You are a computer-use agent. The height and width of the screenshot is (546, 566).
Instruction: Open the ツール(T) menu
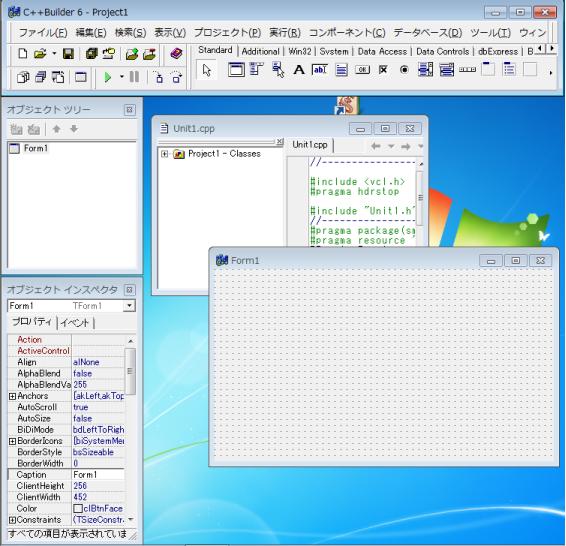[x=490, y=33]
